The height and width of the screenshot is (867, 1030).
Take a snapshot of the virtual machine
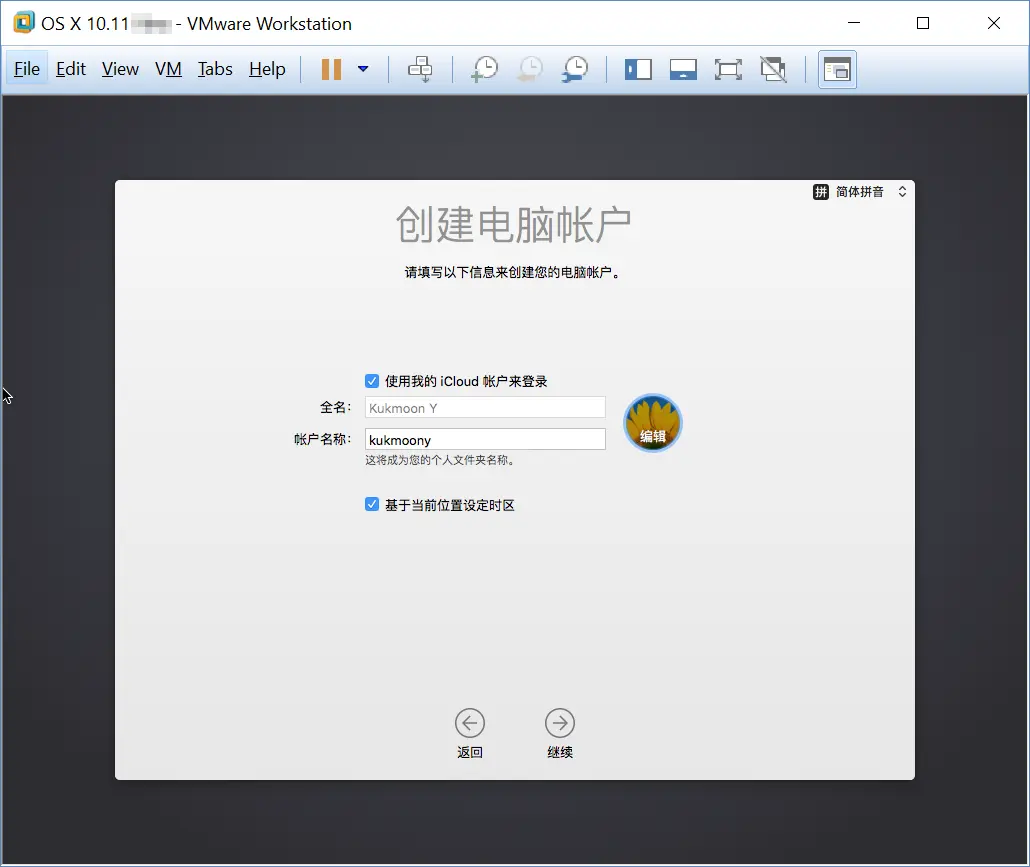[x=484, y=69]
